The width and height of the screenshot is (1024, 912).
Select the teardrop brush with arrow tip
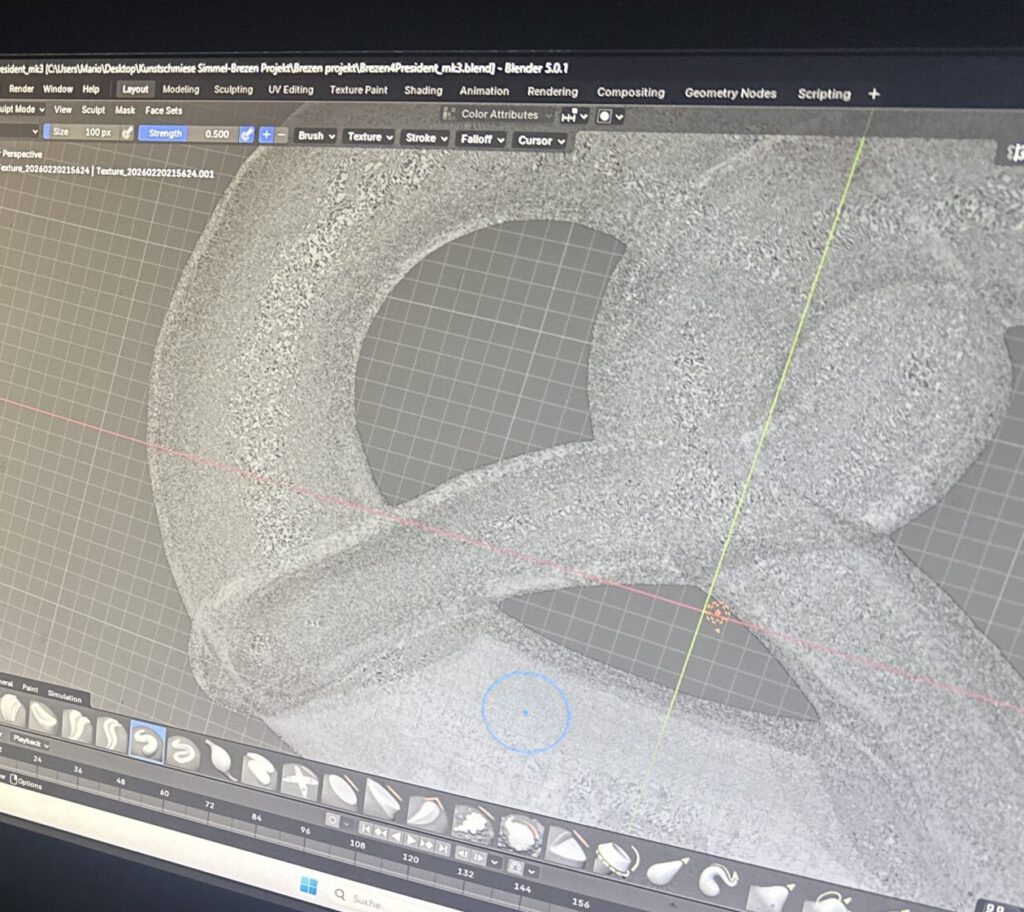coord(667,872)
